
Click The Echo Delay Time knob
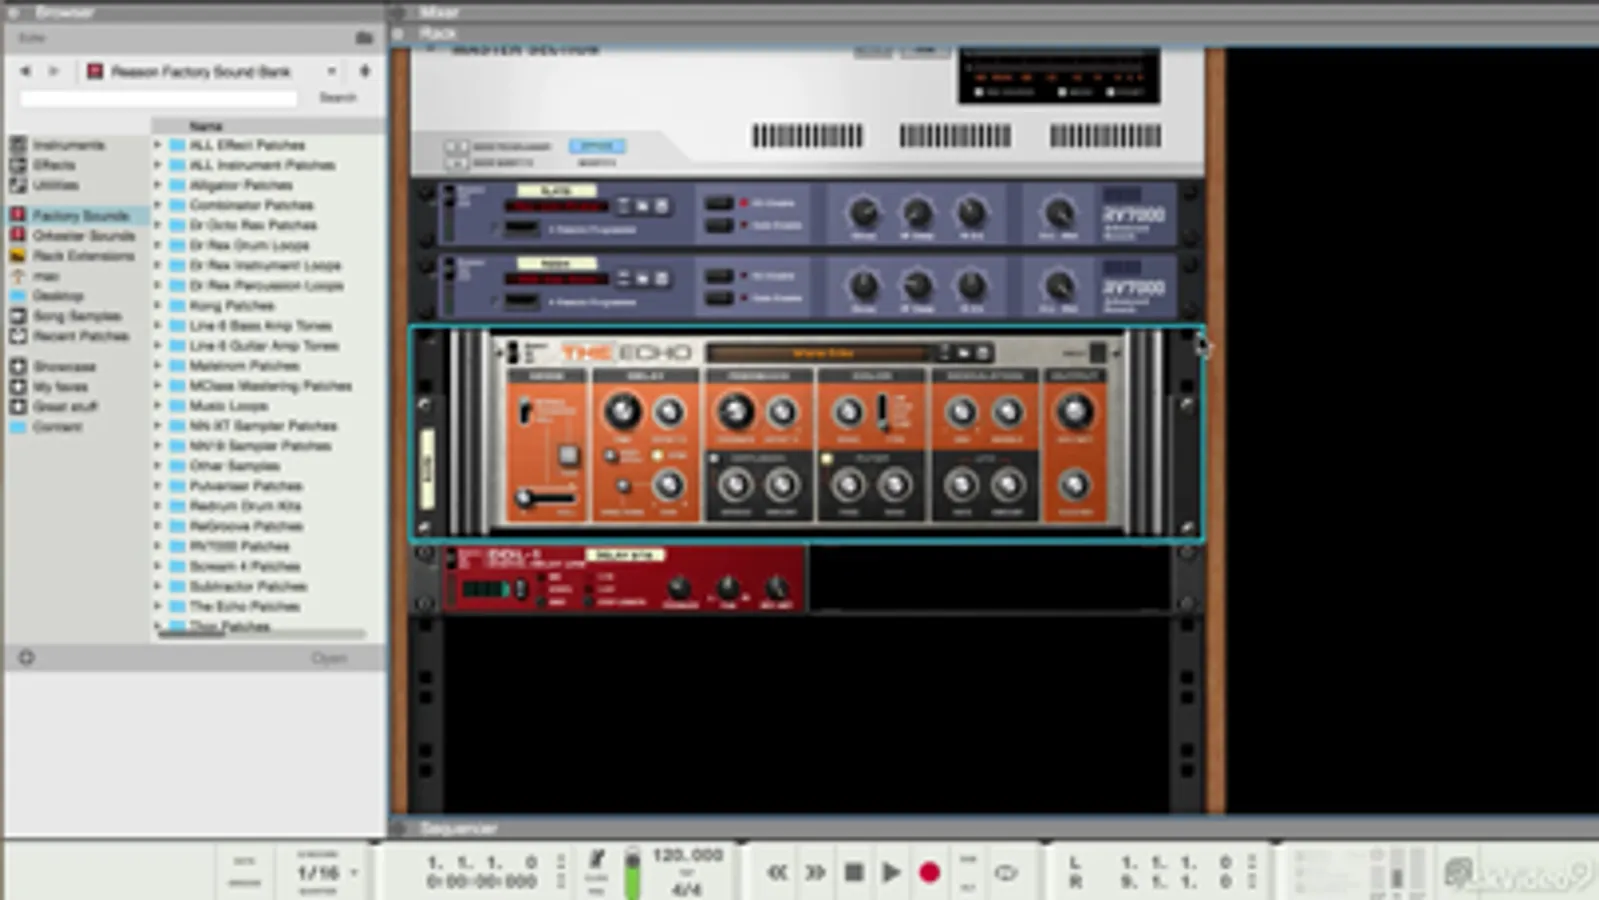pos(622,411)
